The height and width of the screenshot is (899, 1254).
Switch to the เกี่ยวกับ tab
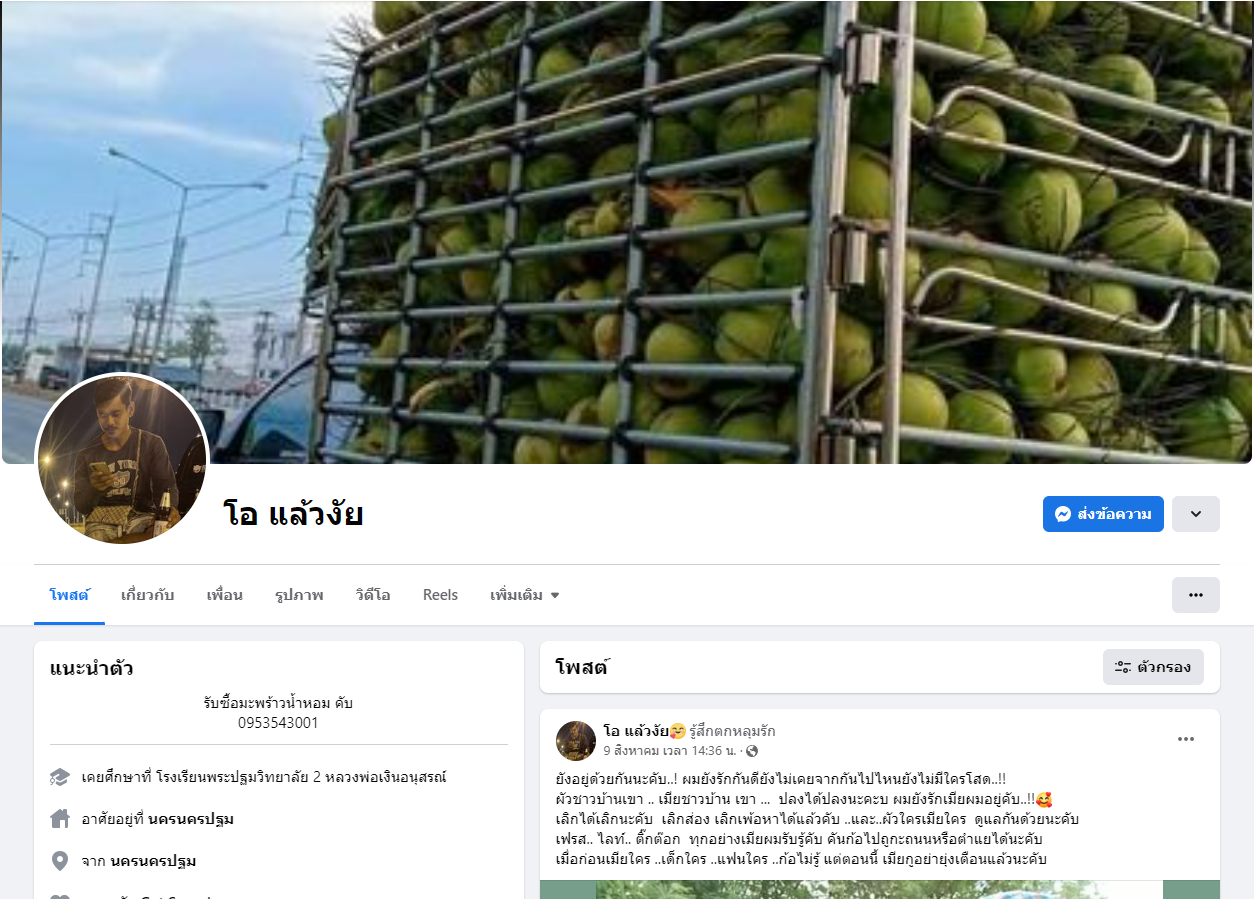(148, 595)
